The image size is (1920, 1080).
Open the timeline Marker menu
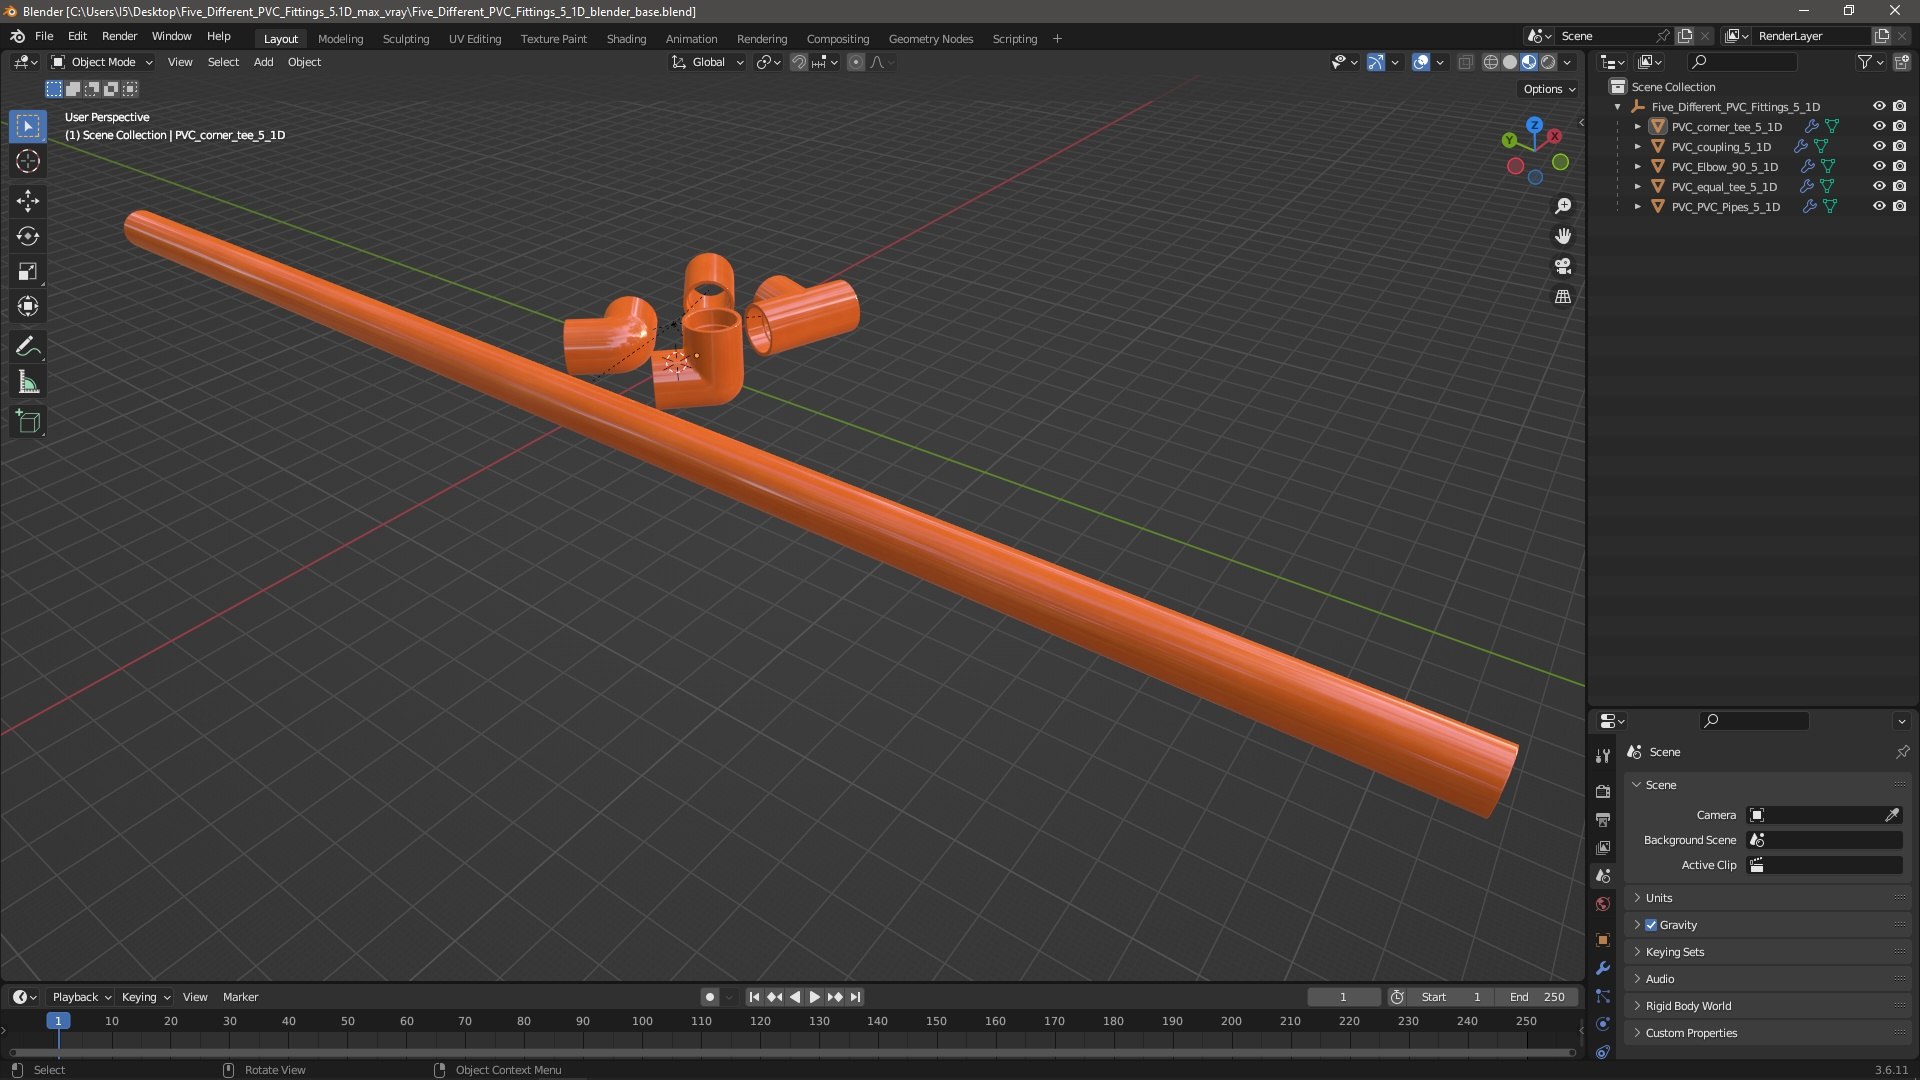(x=240, y=997)
